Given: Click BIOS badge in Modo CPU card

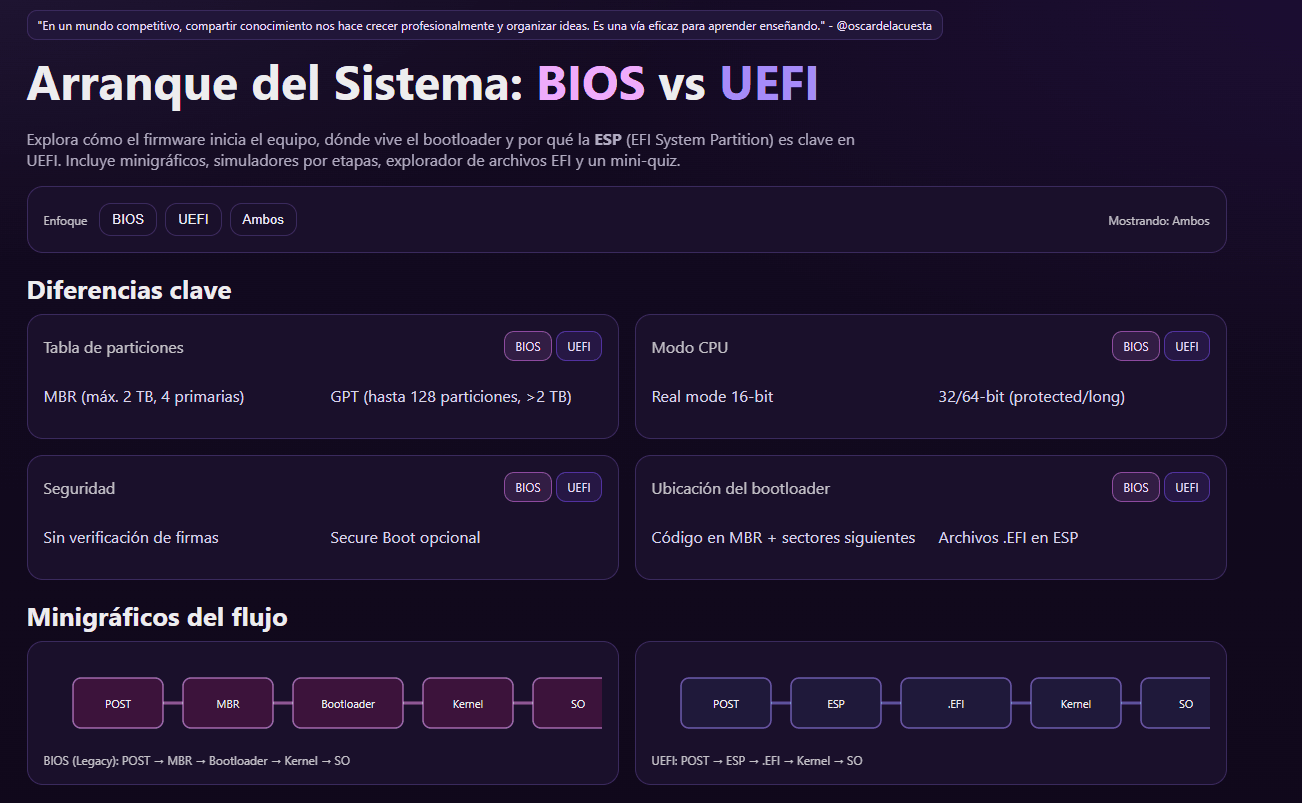Looking at the screenshot, I should click(x=1136, y=347).
